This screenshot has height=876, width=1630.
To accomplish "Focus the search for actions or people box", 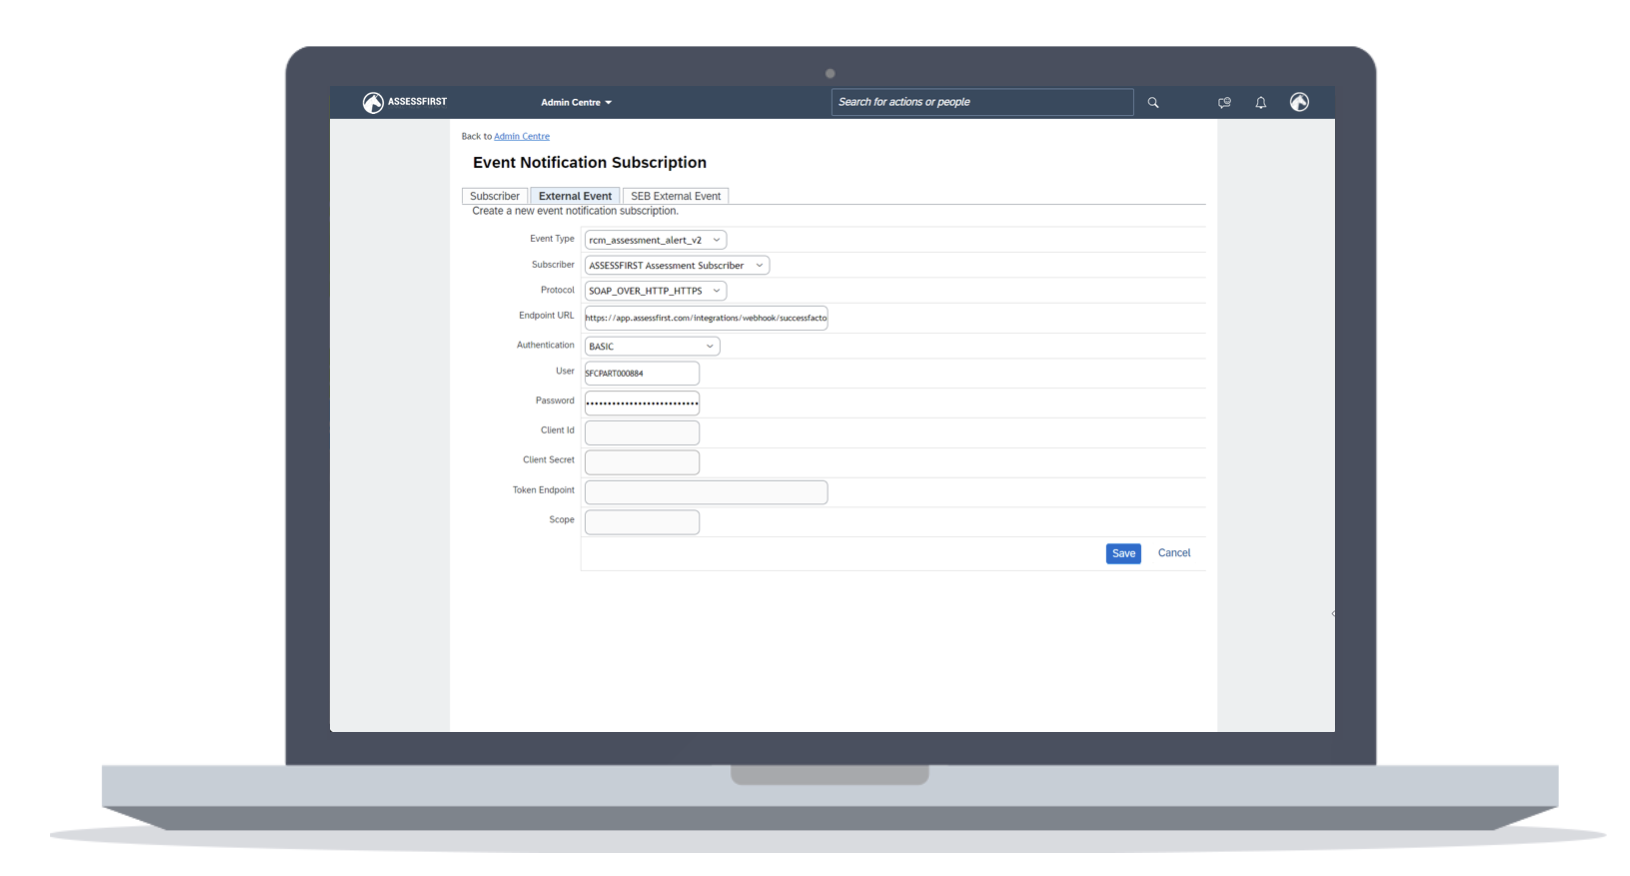I will point(981,102).
